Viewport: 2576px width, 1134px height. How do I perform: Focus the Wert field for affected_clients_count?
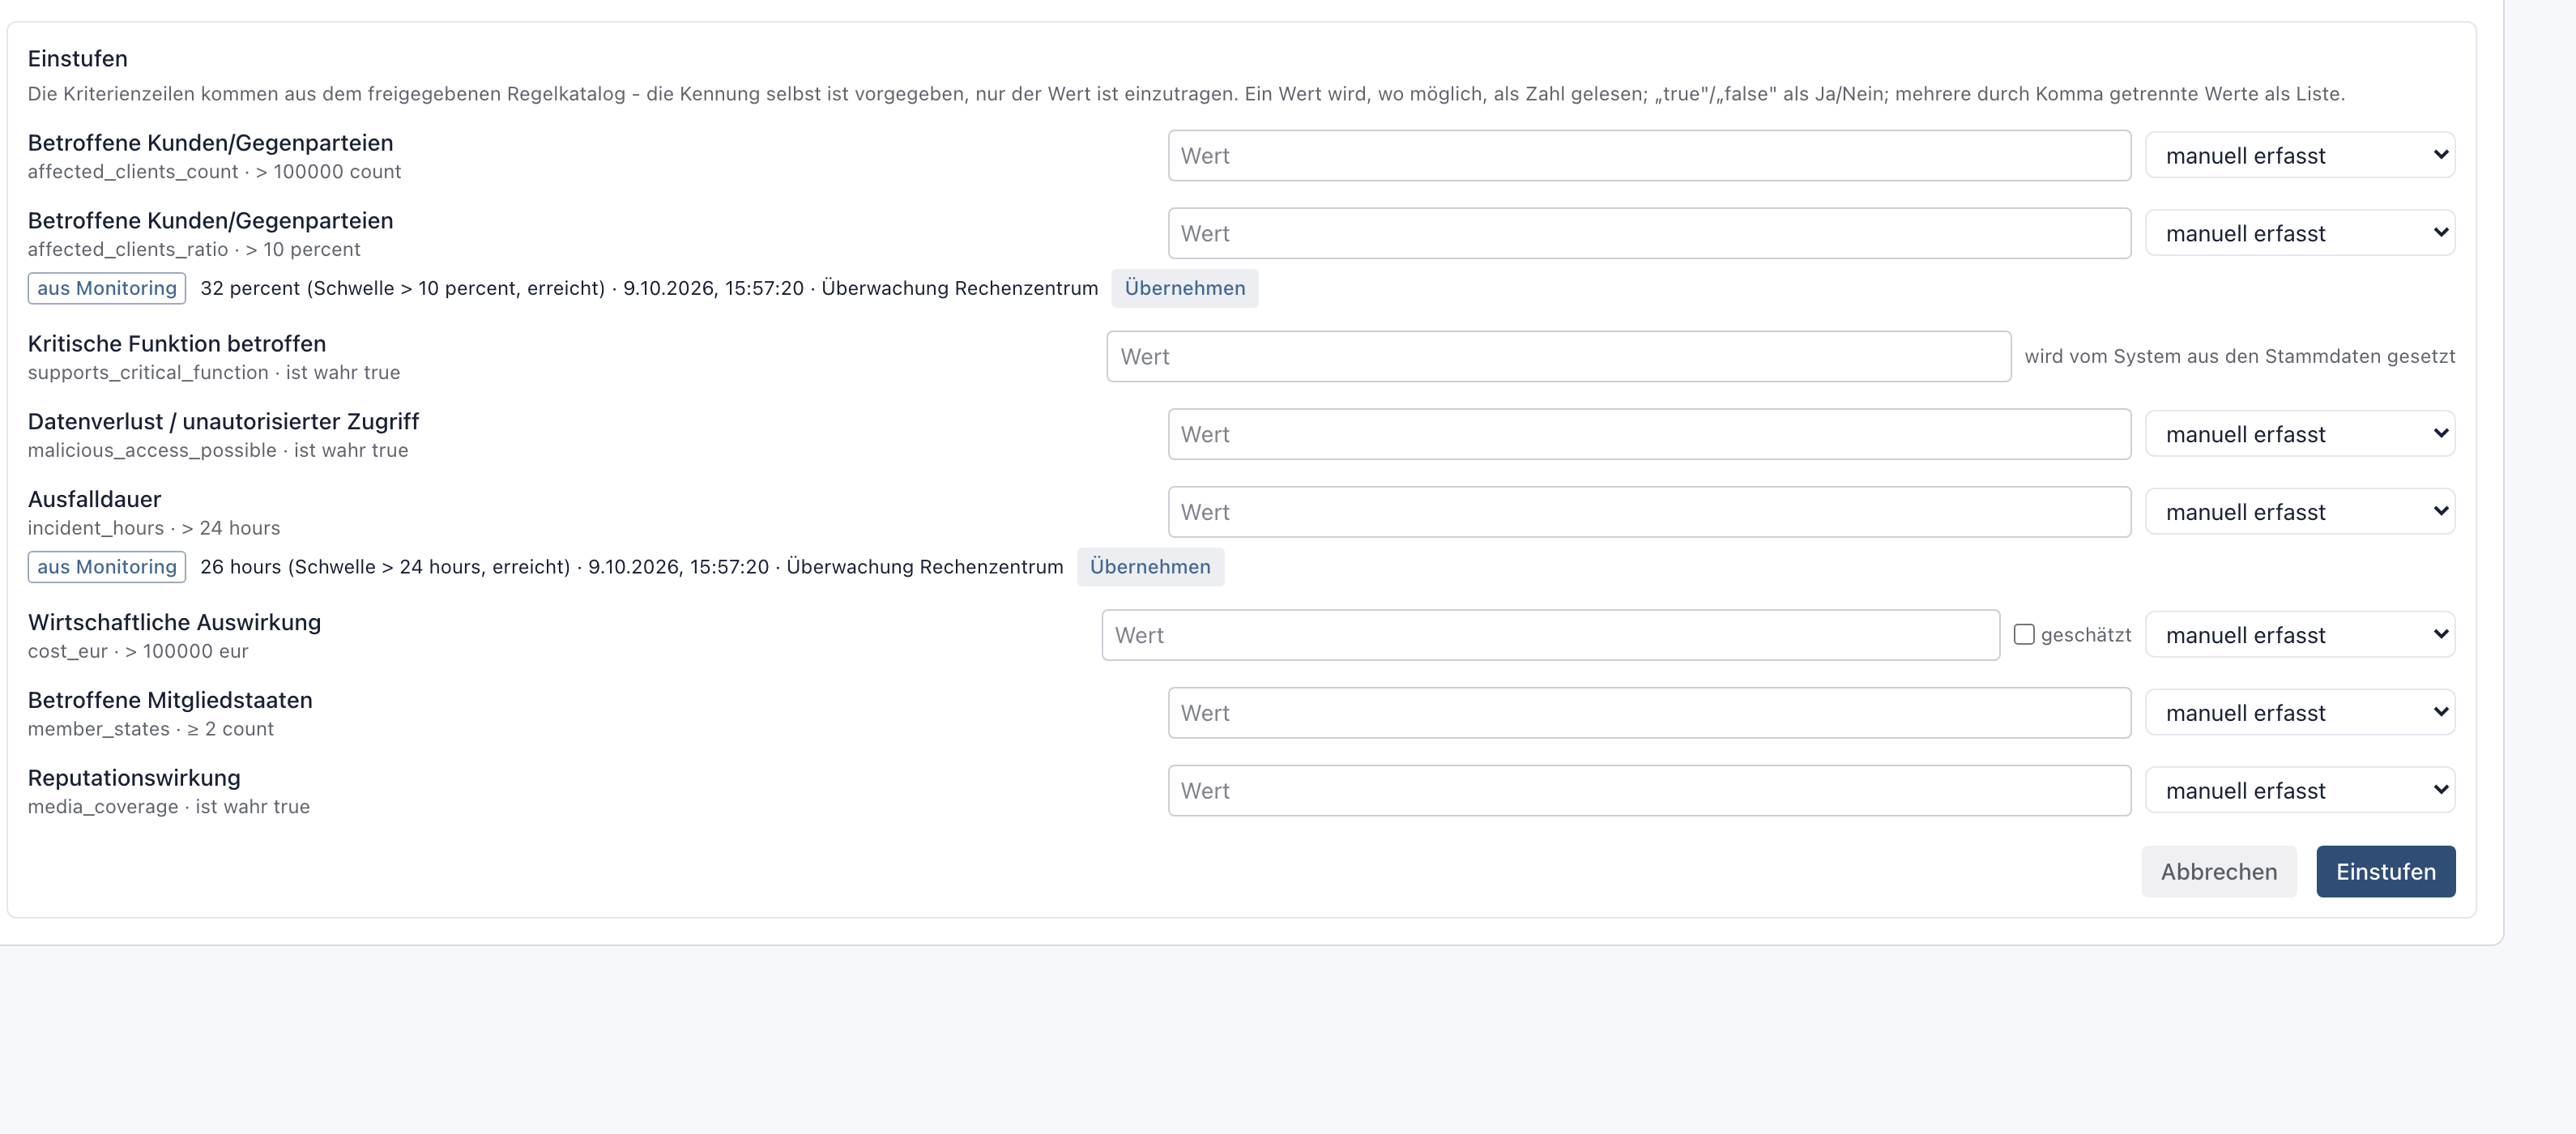coord(1650,155)
